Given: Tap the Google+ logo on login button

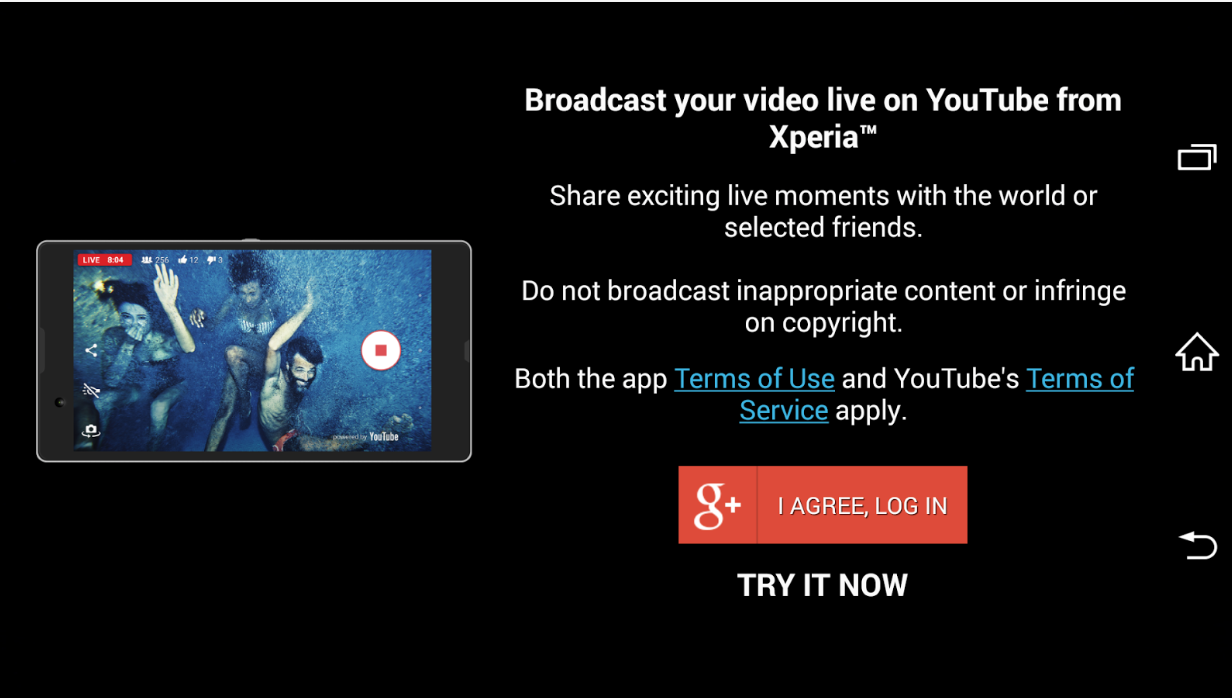Looking at the screenshot, I should click(x=718, y=505).
